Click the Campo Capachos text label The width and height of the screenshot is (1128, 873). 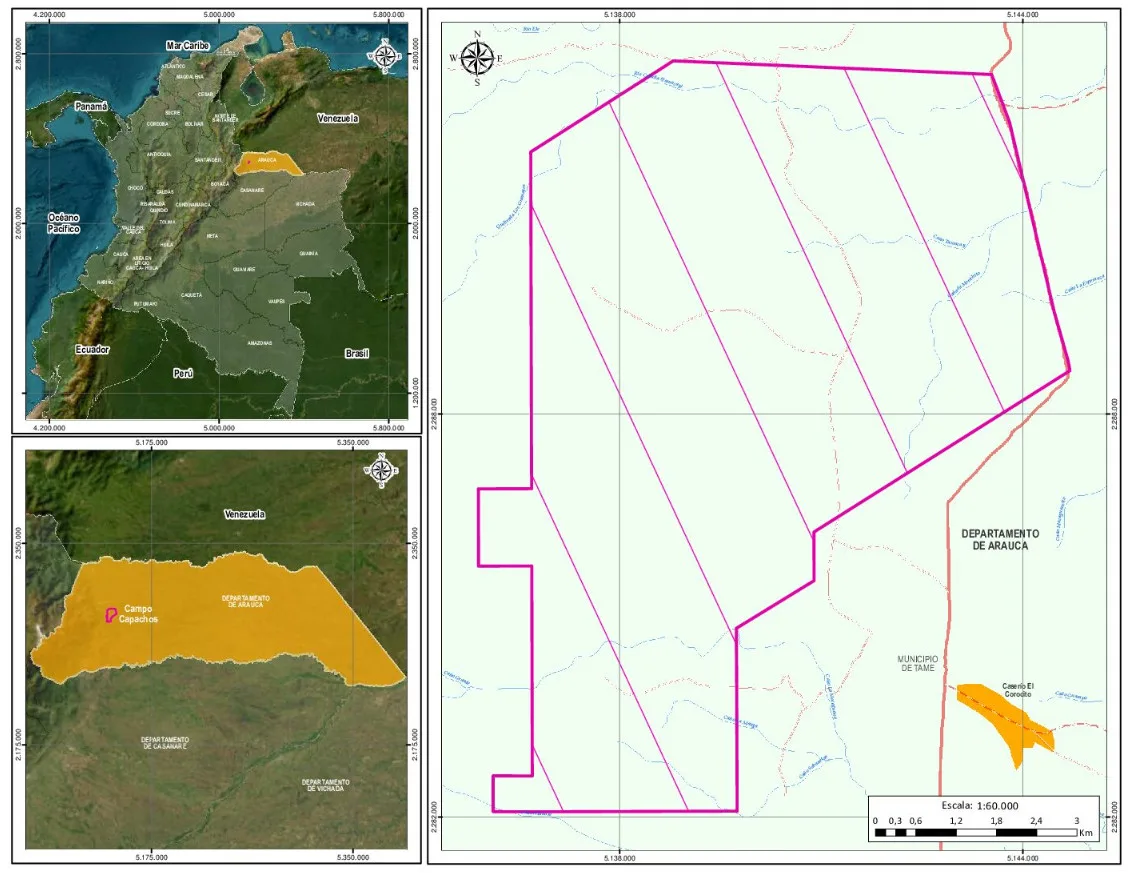click(138, 614)
